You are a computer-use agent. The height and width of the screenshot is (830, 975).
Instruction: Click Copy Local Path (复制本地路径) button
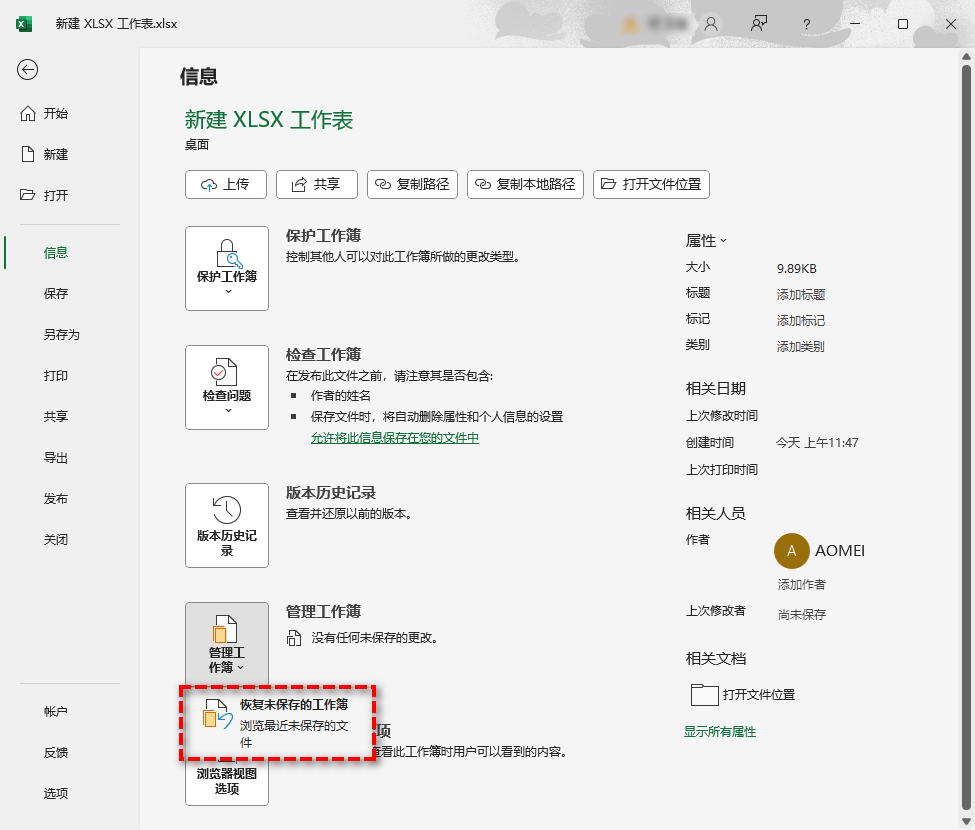pyautogui.click(x=525, y=184)
